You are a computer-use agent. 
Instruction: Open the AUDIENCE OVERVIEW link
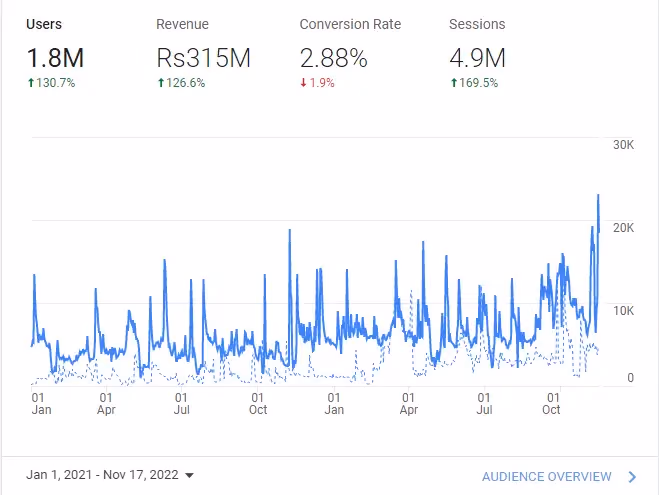546,477
